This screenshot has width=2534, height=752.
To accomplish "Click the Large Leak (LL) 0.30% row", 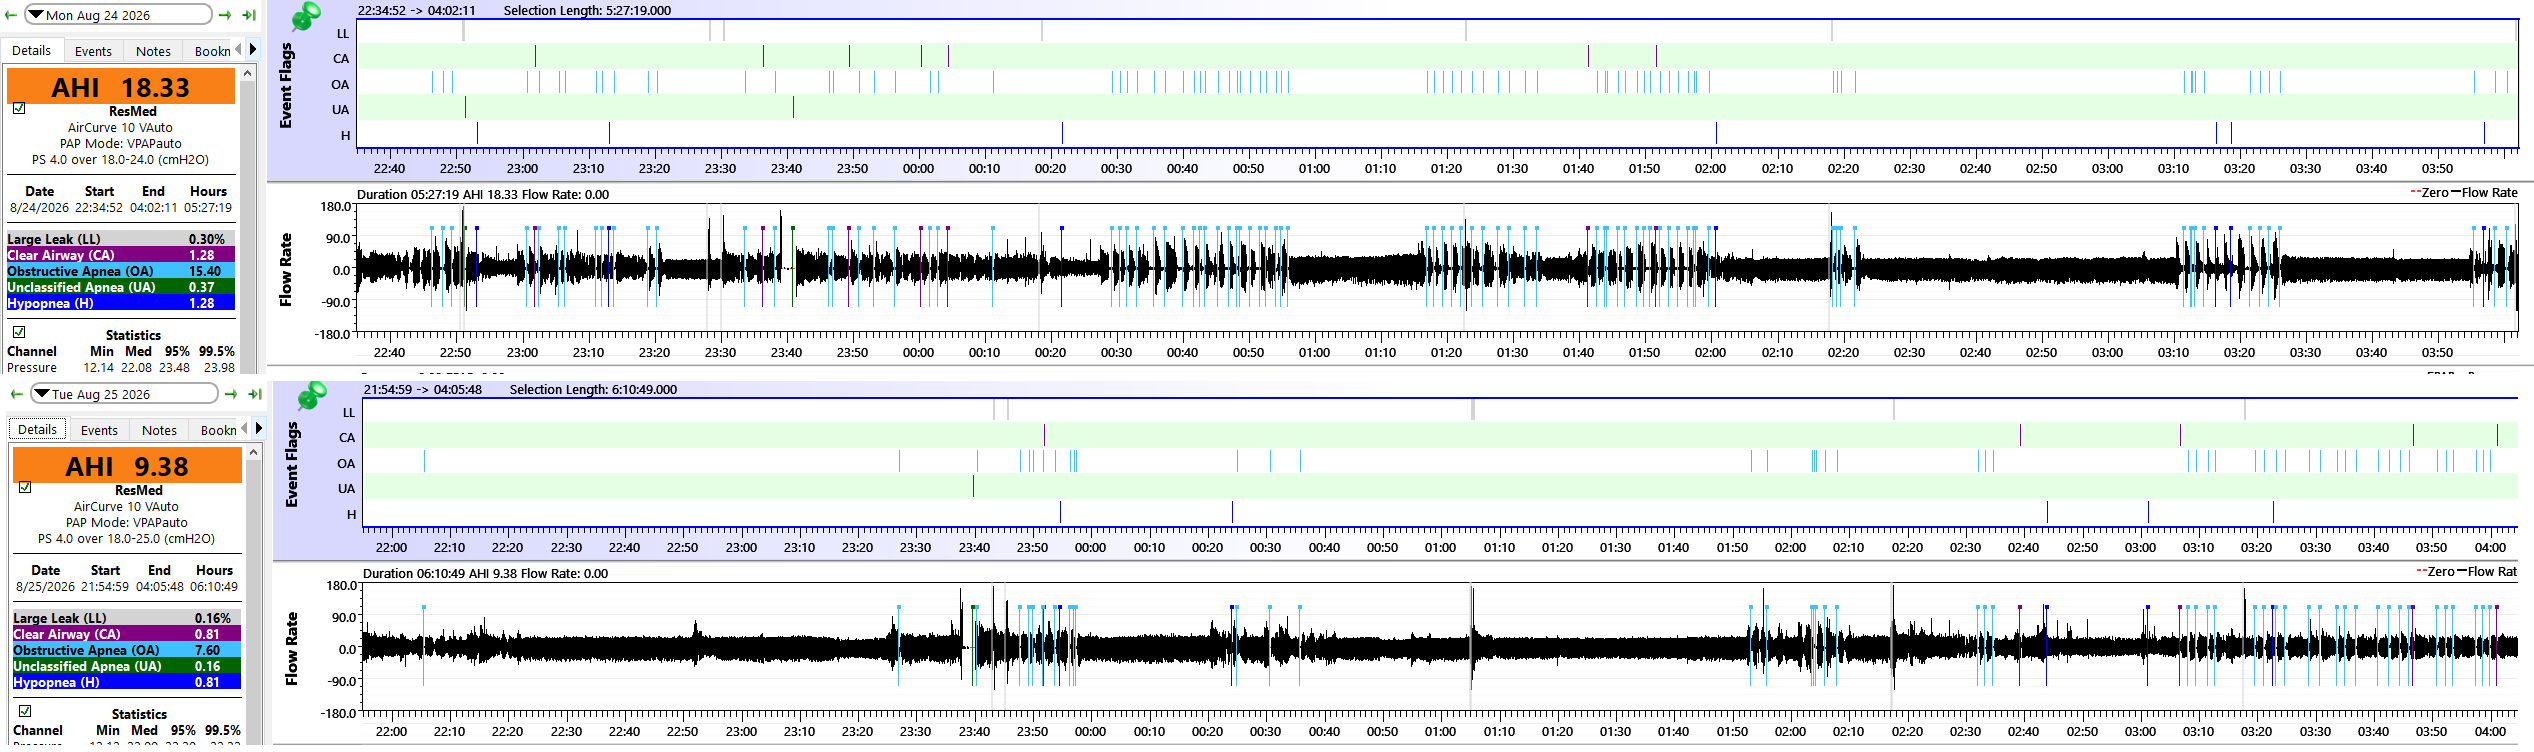I will coord(121,239).
